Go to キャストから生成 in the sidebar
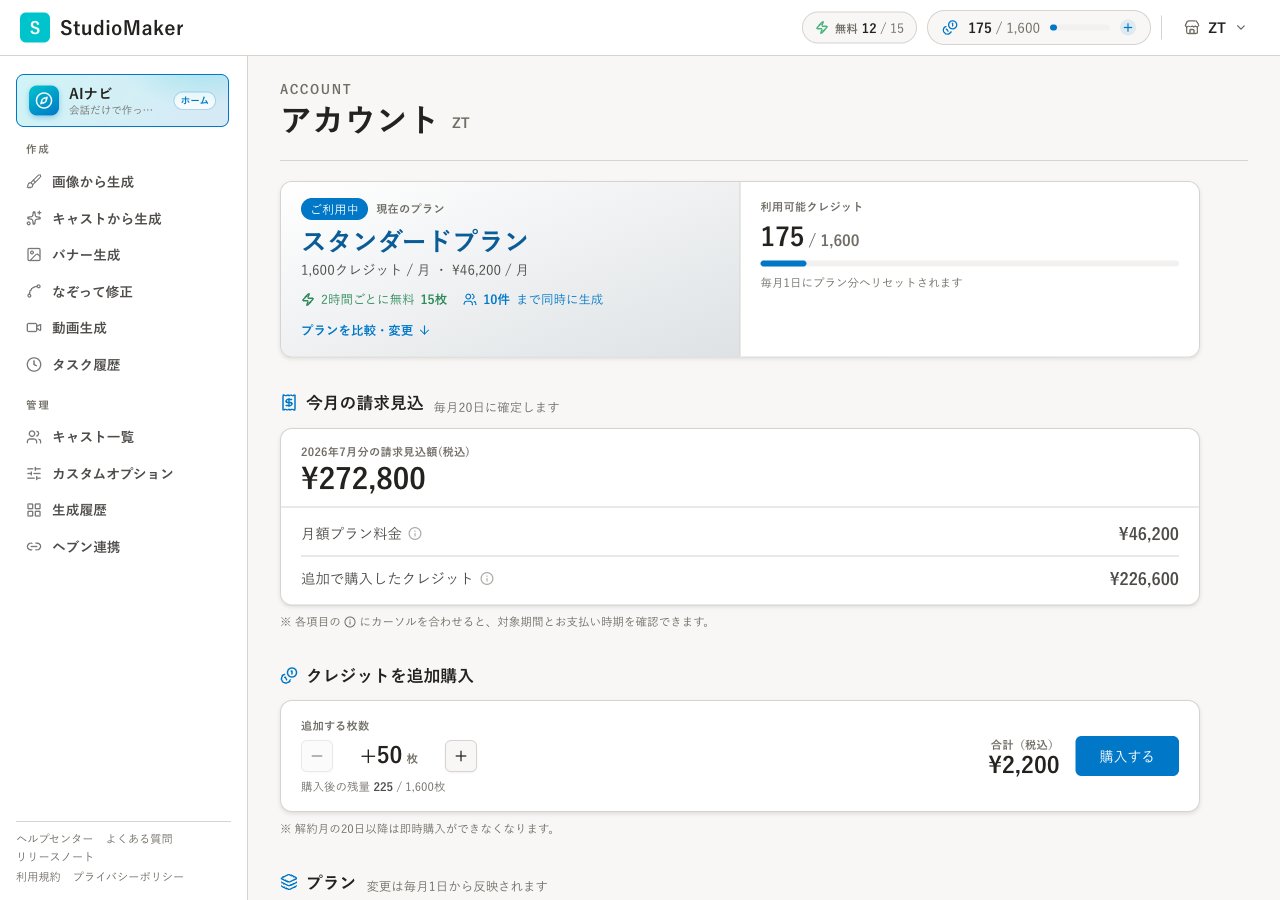1280x900 pixels. [123, 218]
